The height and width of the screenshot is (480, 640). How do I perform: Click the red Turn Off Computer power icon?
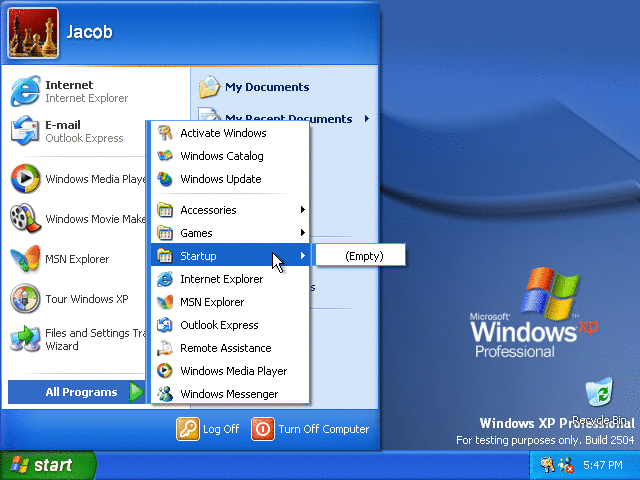[262, 429]
